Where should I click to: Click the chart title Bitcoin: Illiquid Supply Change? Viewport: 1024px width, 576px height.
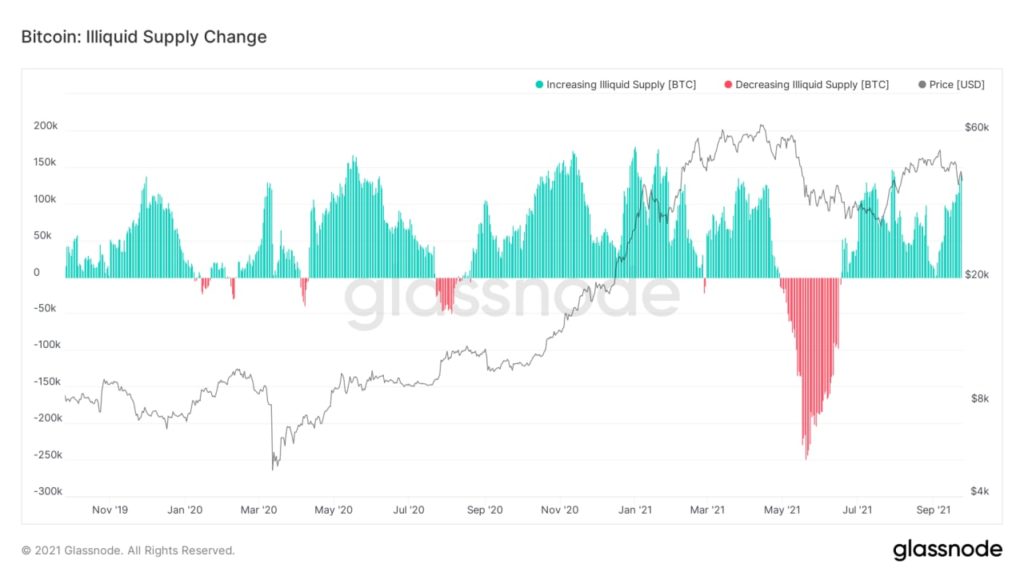pyautogui.click(x=144, y=37)
